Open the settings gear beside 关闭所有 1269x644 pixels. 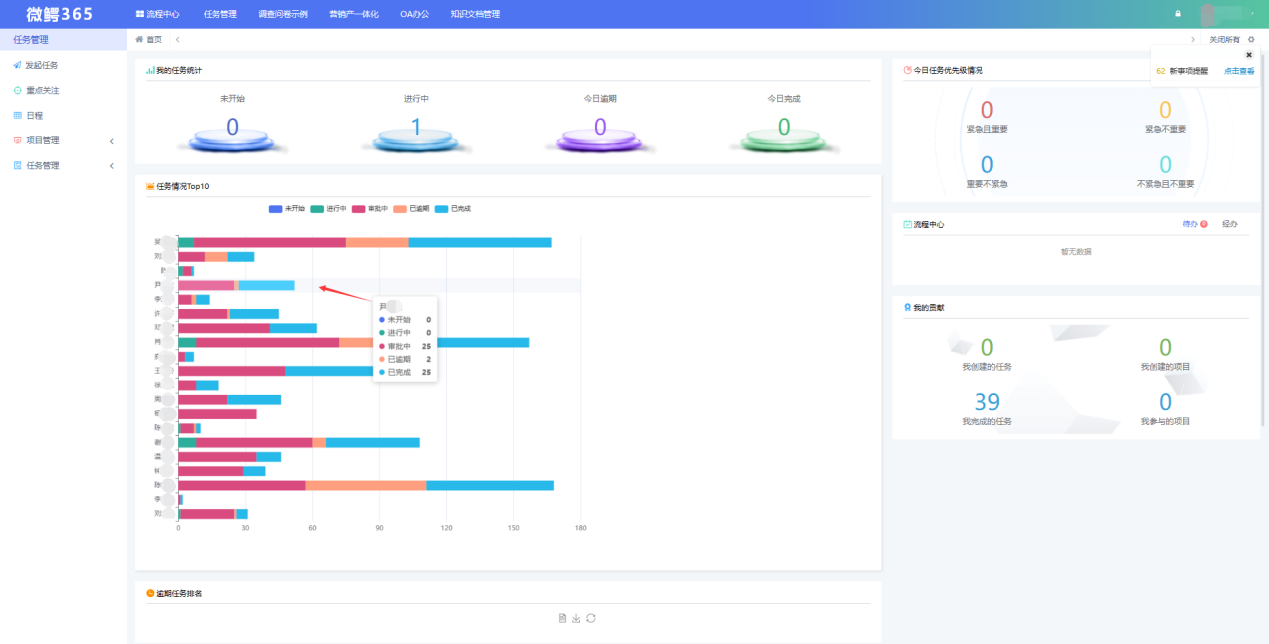pyautogui.click(x=1250, y=39)
